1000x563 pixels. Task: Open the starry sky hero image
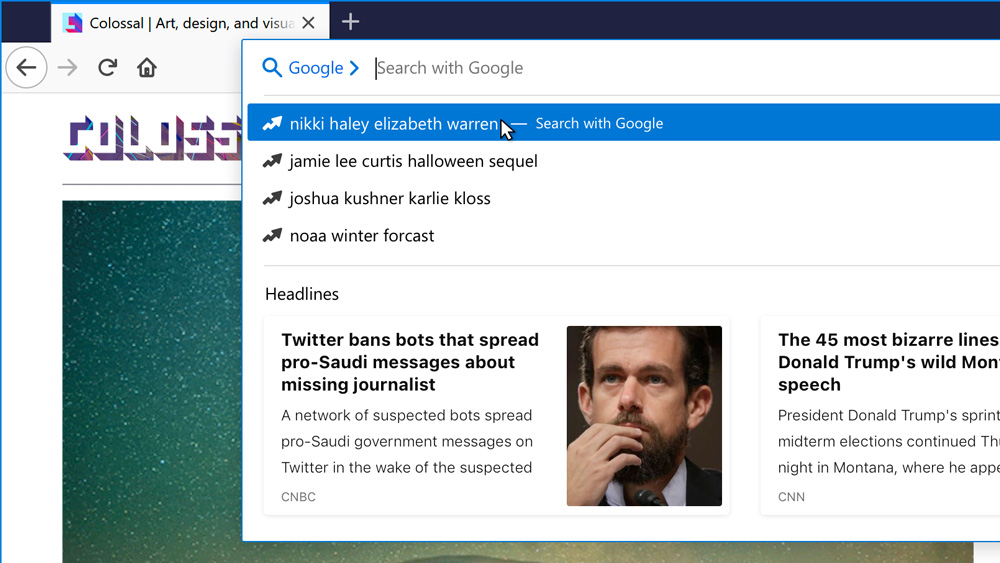(x=152, y=381)
